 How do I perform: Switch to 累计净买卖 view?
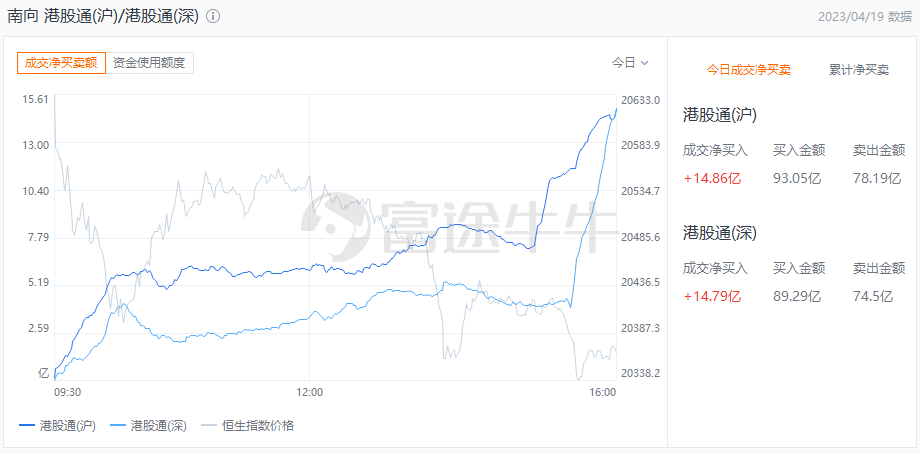[858, 70]
